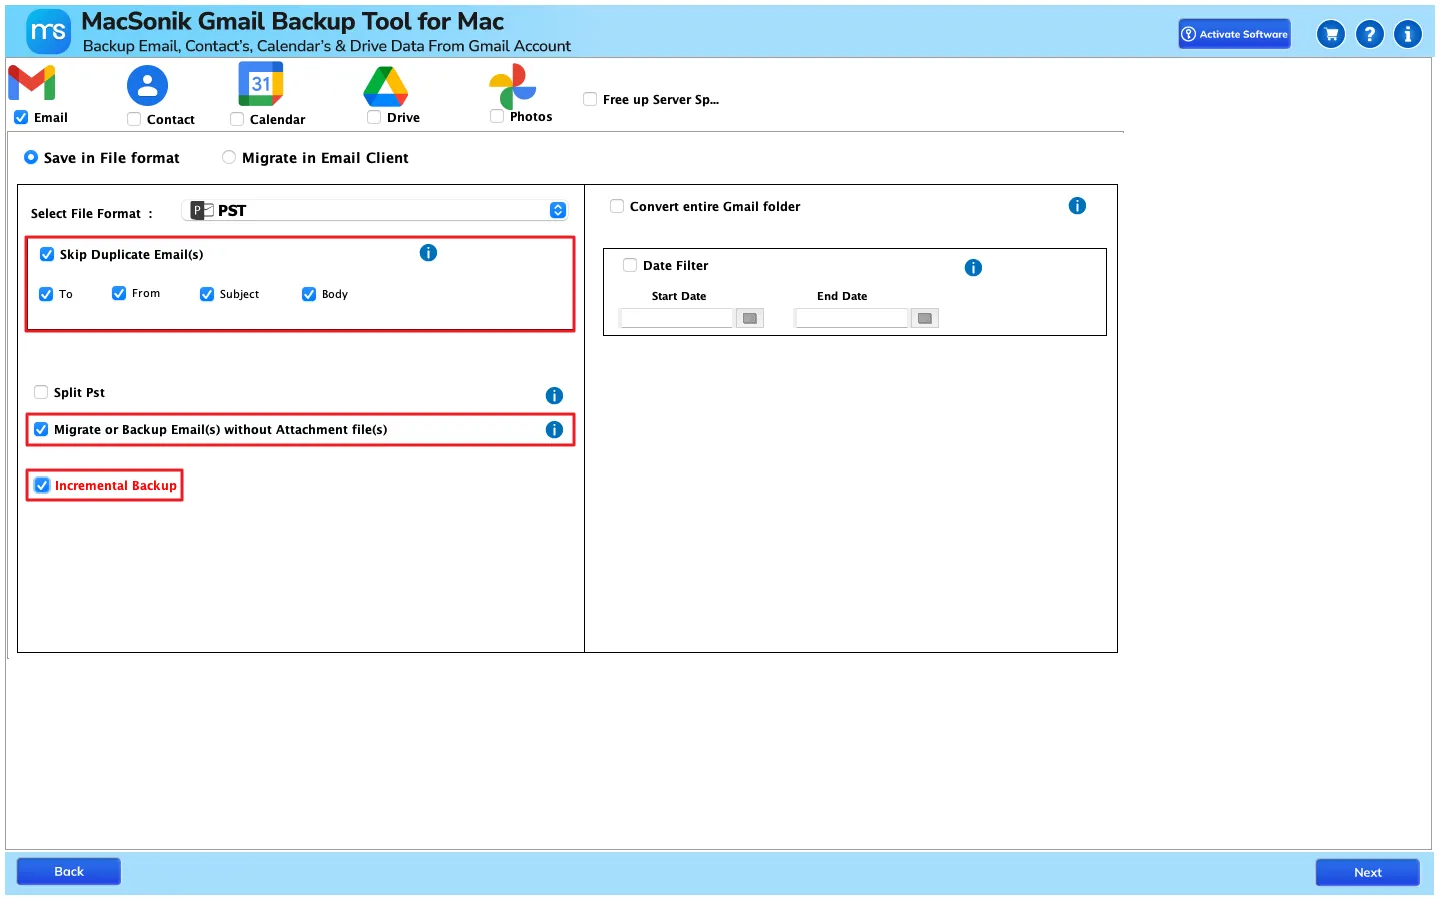
Task: Enable the Calendar checkbox
Action: [x=237, y=119]
